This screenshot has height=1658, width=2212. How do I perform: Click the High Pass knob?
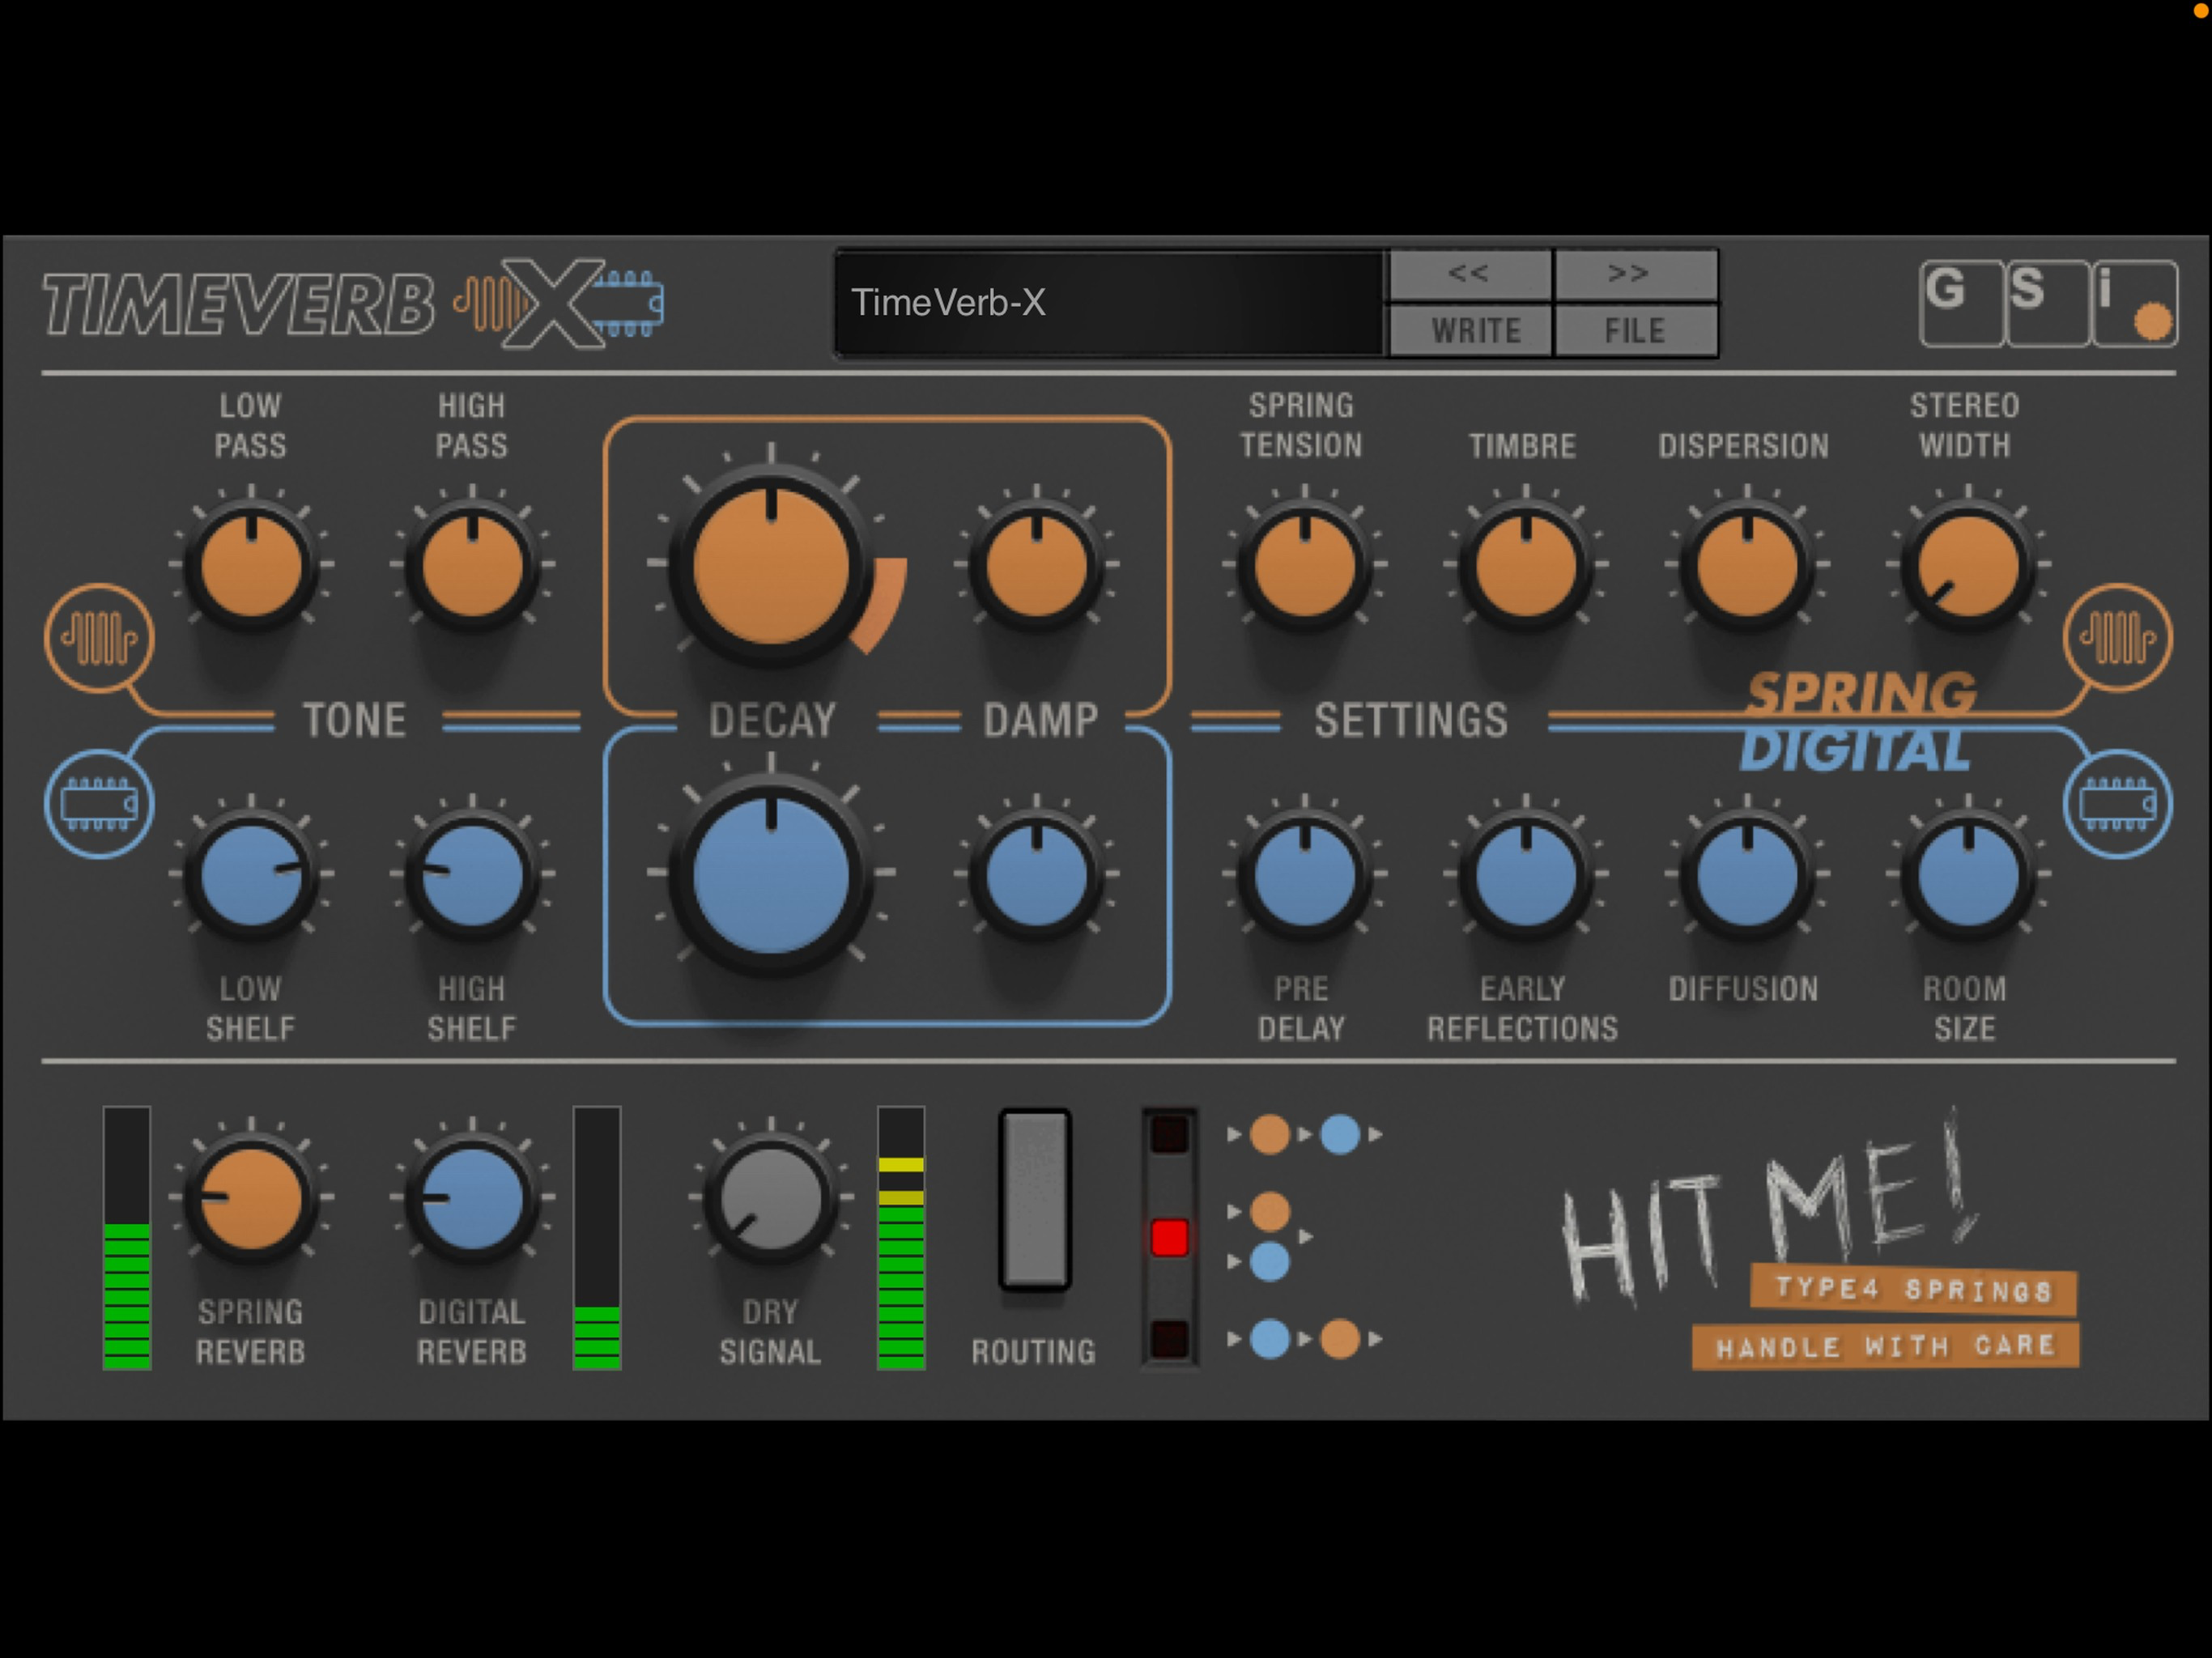472,566
